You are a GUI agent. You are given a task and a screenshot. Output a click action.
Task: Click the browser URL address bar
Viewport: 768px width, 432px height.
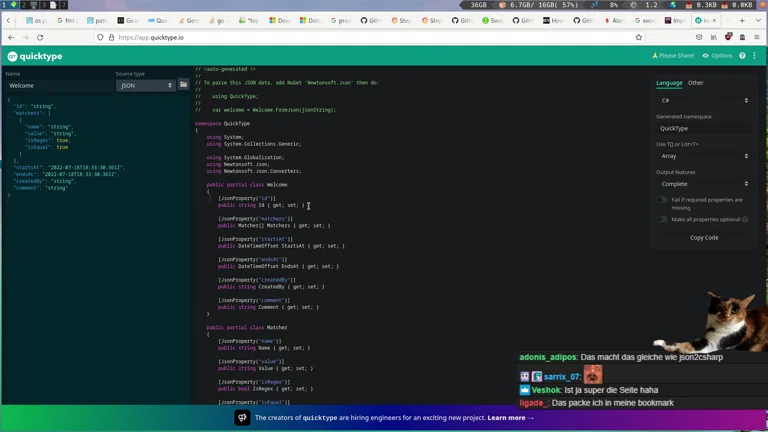372,37
